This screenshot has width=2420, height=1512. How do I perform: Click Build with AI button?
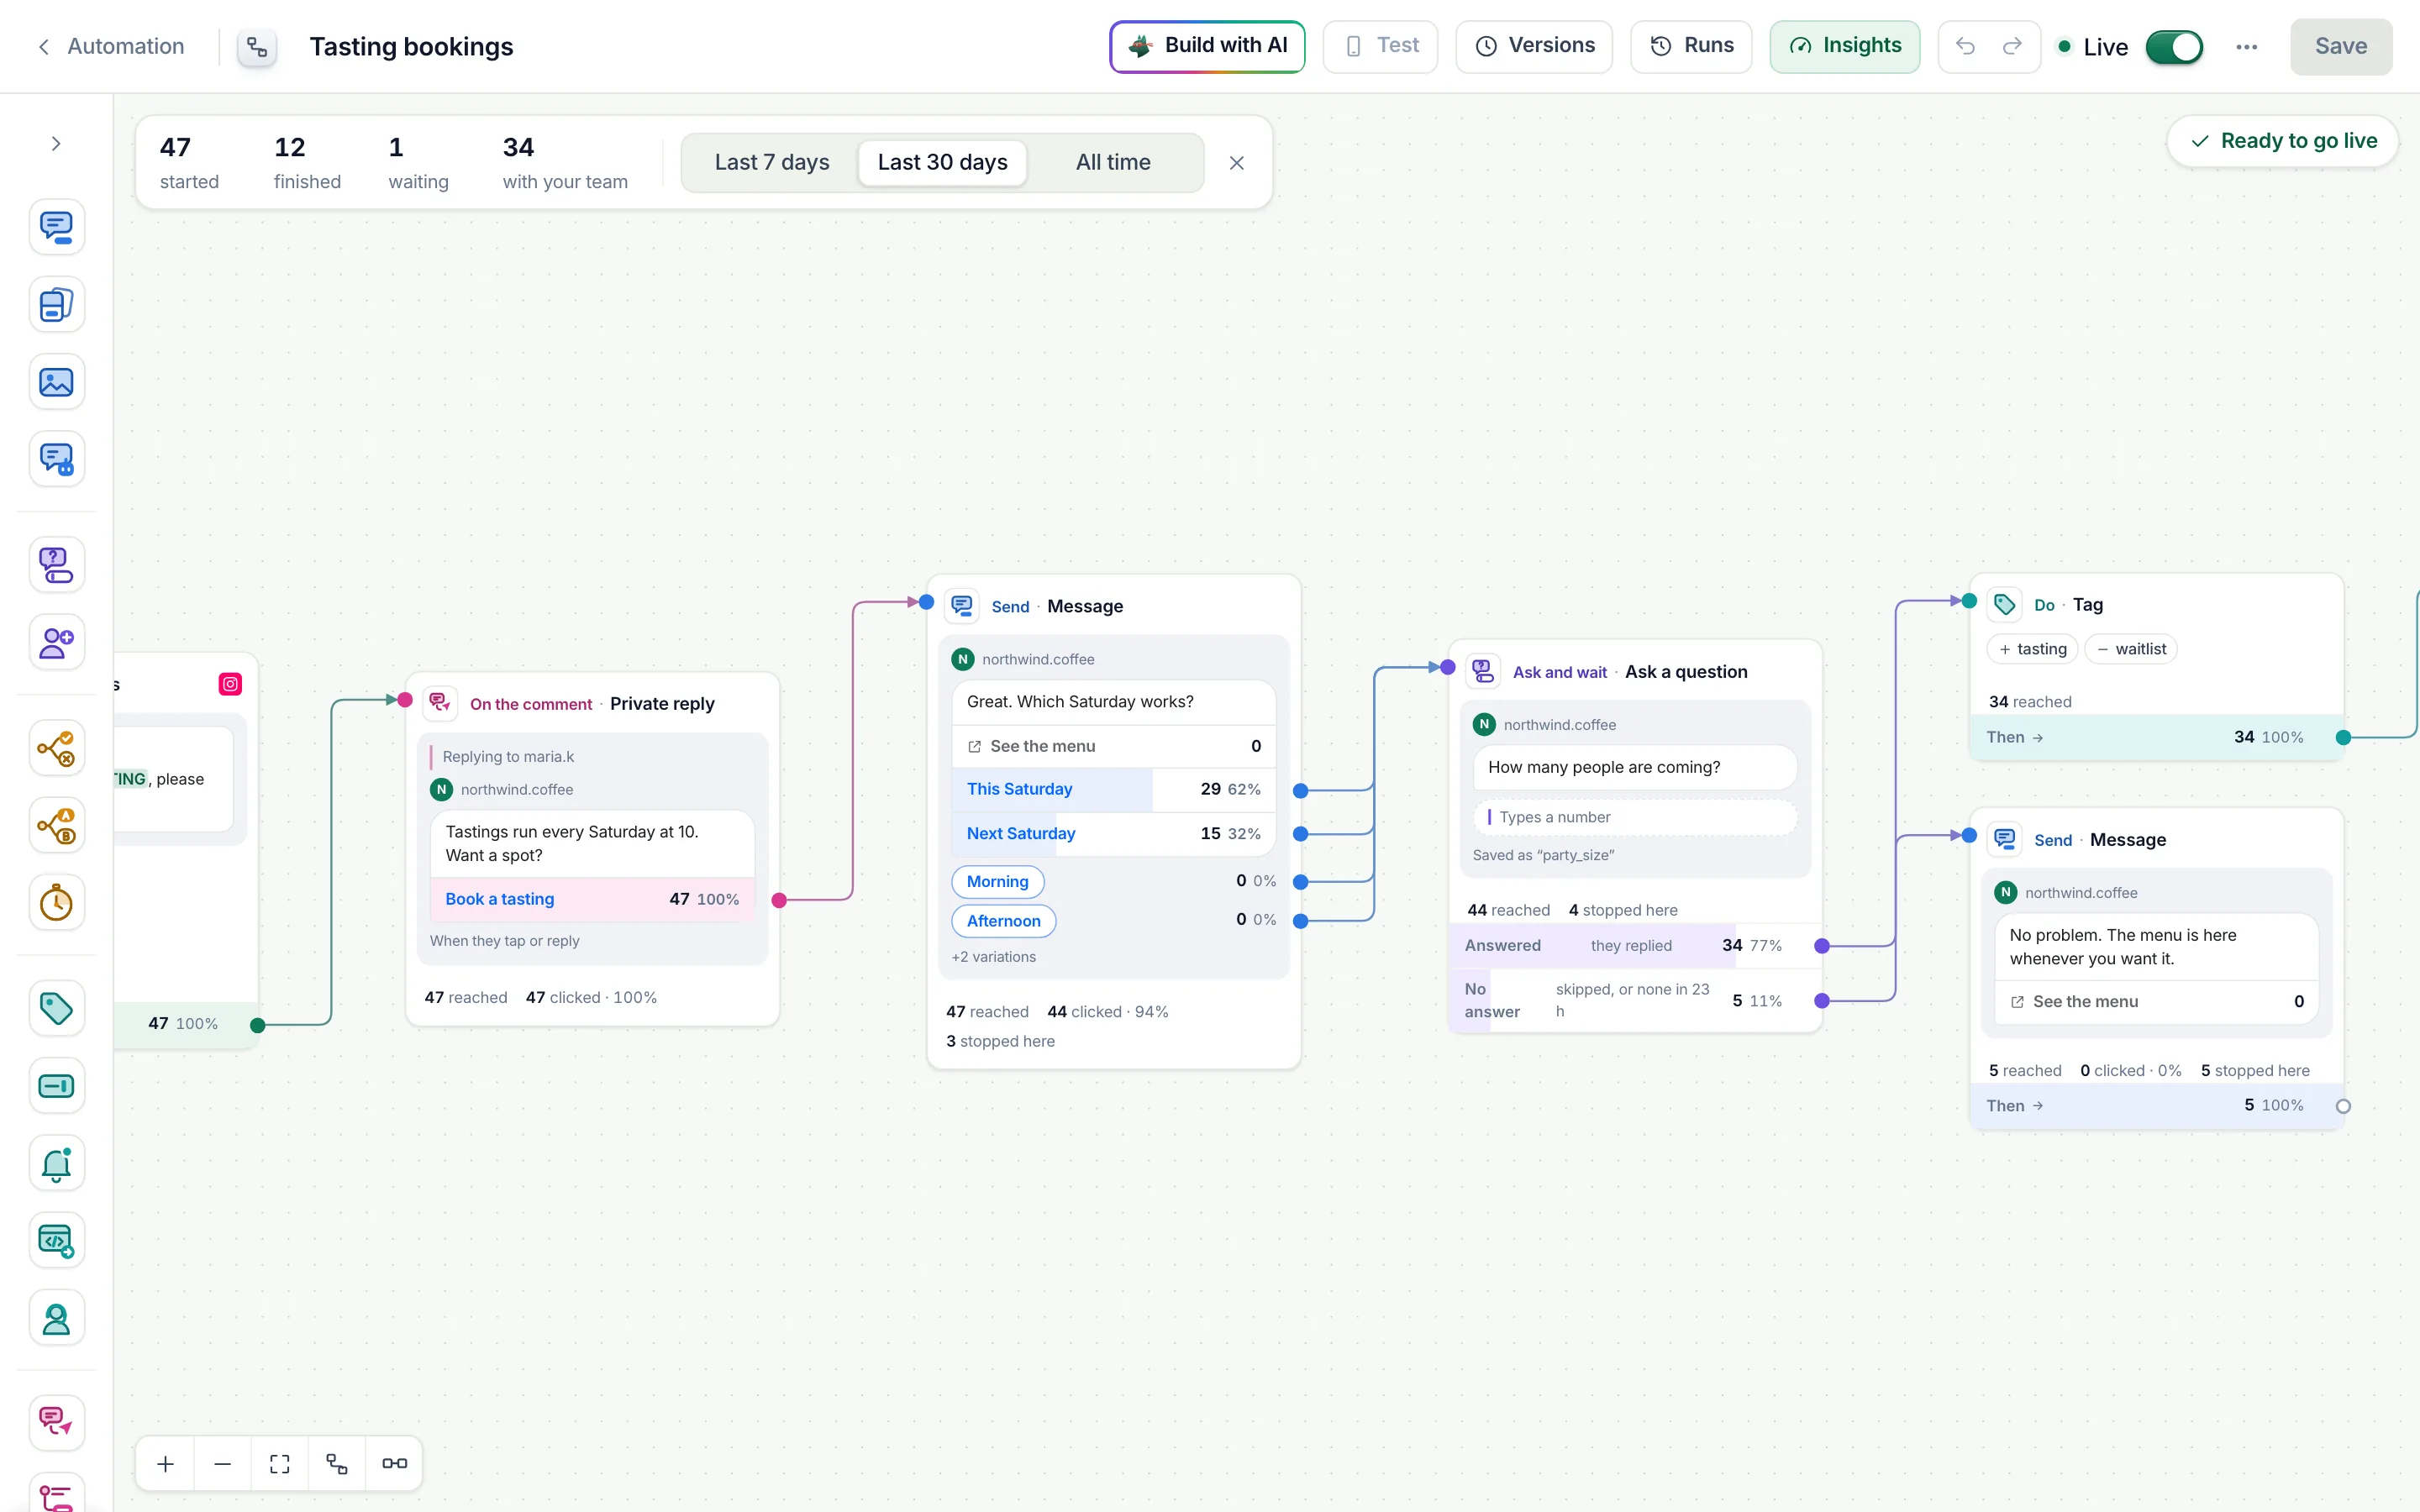tap(1207, 46)
